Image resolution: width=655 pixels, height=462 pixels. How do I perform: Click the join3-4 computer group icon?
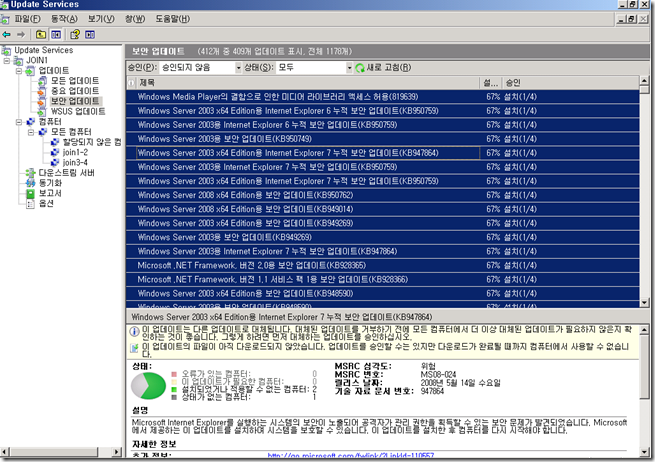point(55,162)
